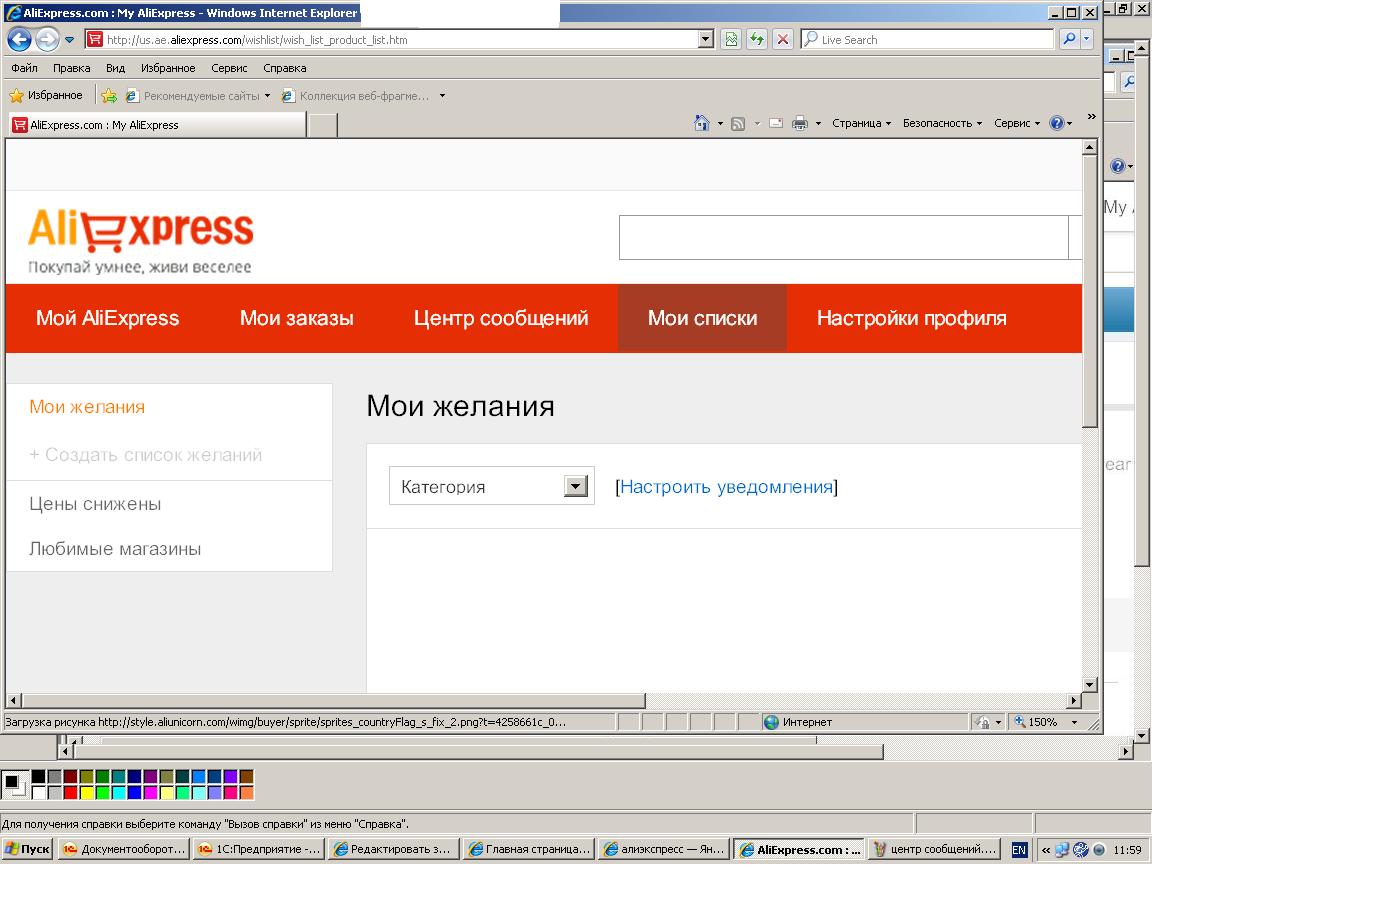
Task: Select the Мои списки tab
Action: pos(702,318)
